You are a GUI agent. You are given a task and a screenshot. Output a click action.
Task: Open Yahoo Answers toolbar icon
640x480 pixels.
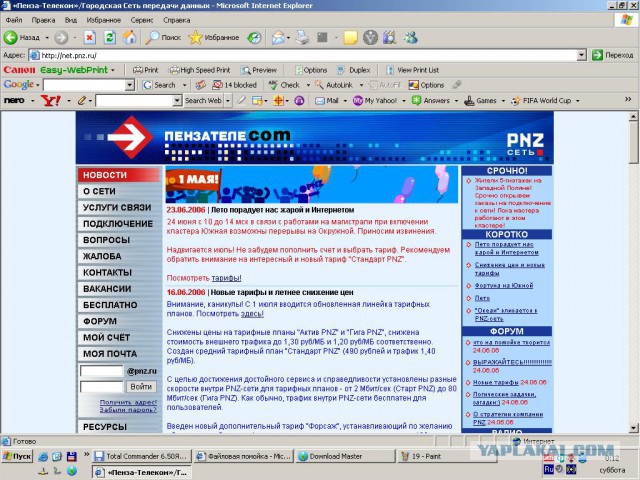point(416,100)
